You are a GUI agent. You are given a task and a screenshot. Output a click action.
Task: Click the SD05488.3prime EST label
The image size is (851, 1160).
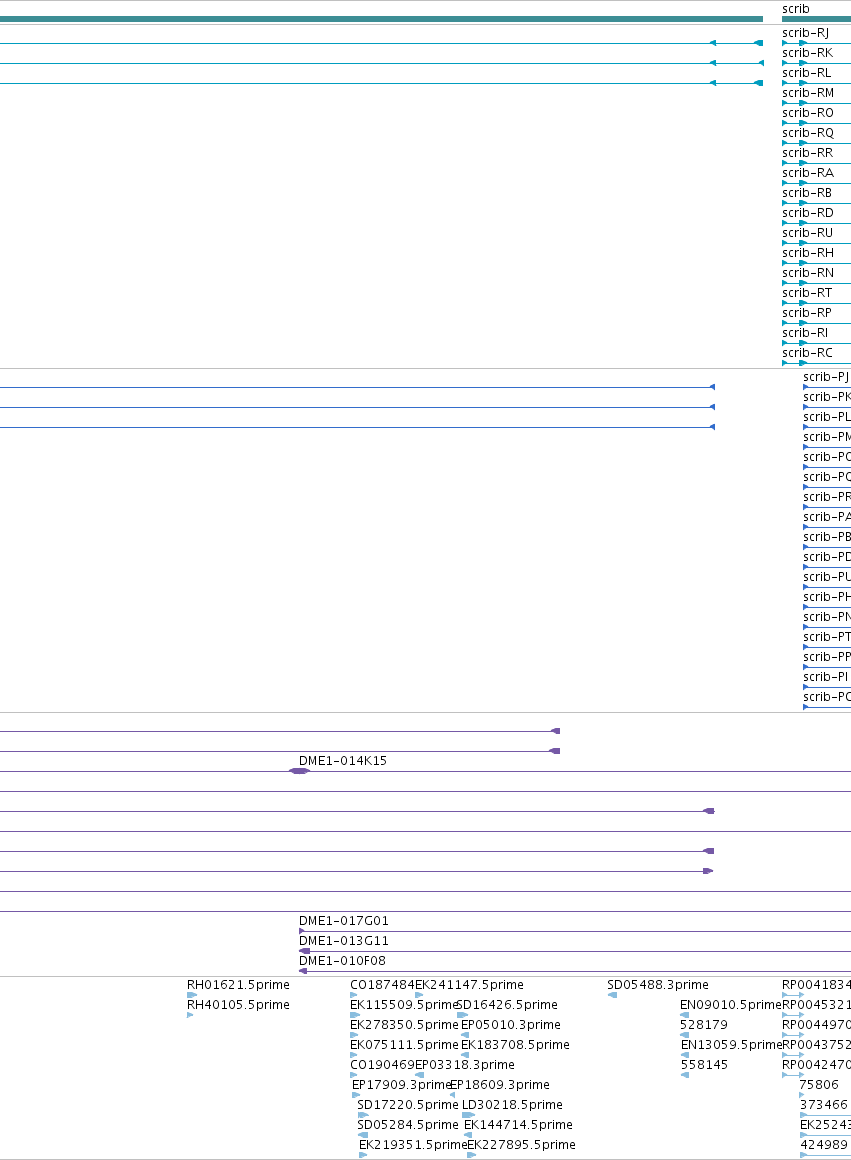click(658, 985)
